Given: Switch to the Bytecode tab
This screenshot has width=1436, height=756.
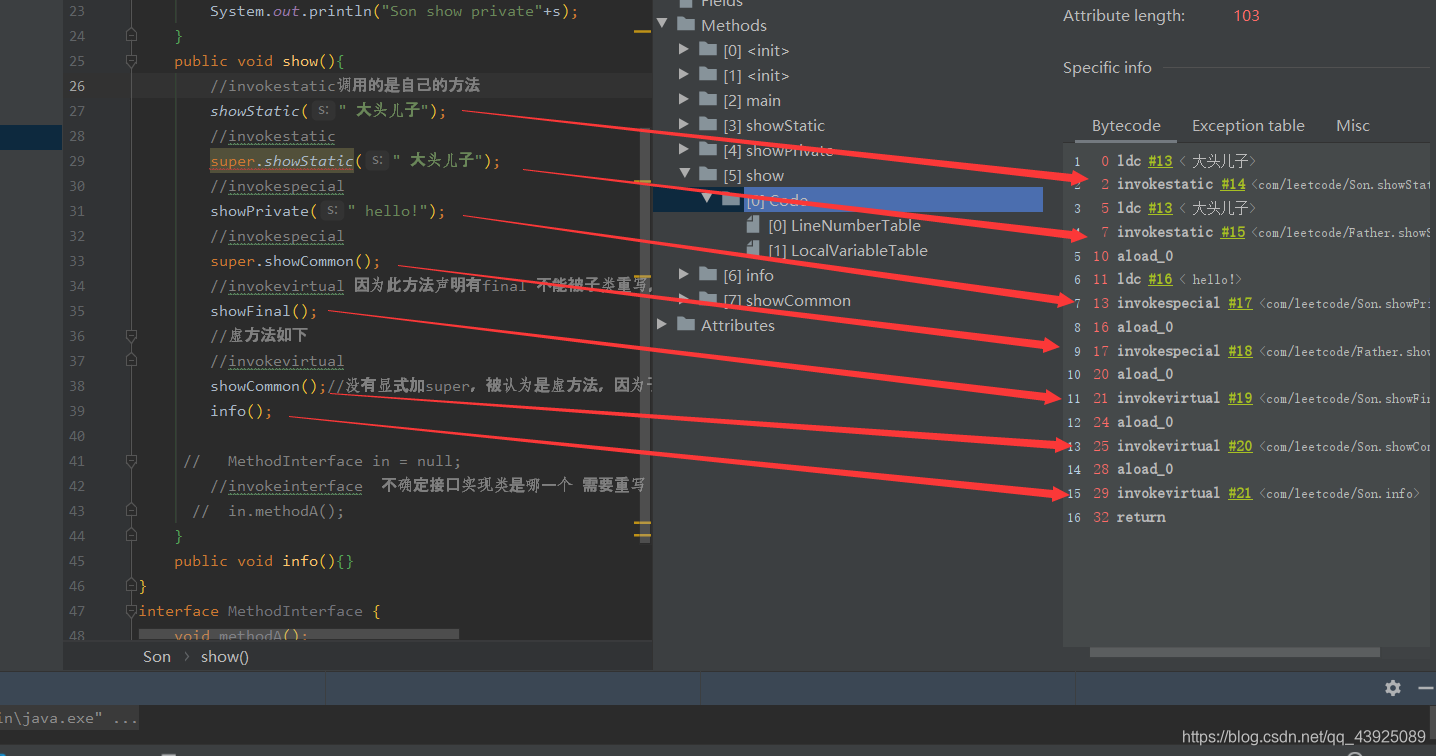Looking at the screenshot, I should click(1126, 126).
